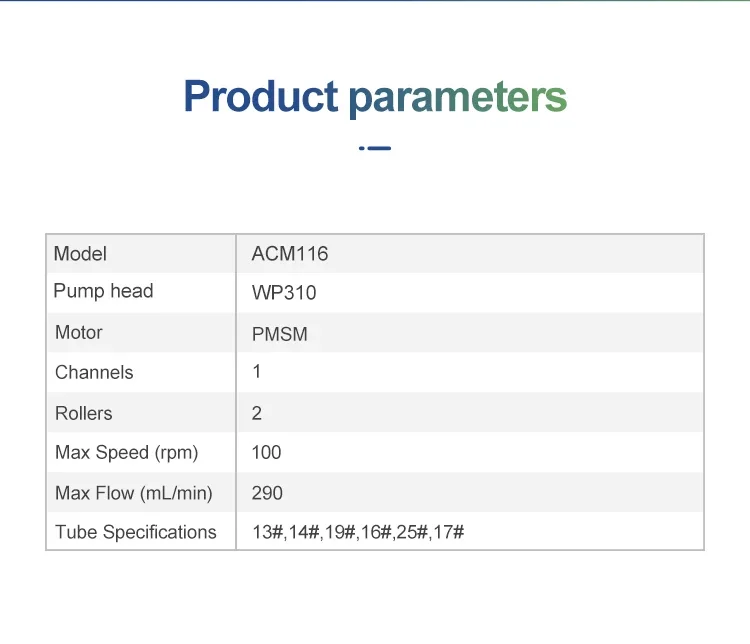Click the Max Speed value 100
The image size is (750, 644).
267,452
